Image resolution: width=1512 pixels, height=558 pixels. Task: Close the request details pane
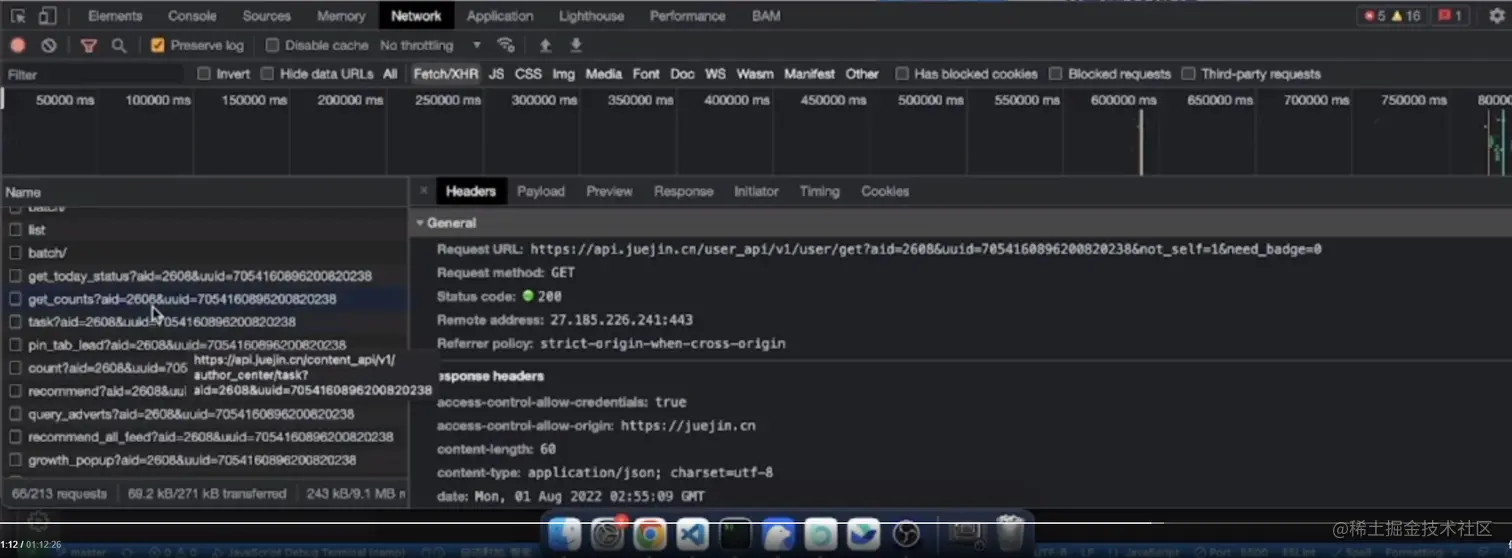pyautogui.click(x=424, y=191)
